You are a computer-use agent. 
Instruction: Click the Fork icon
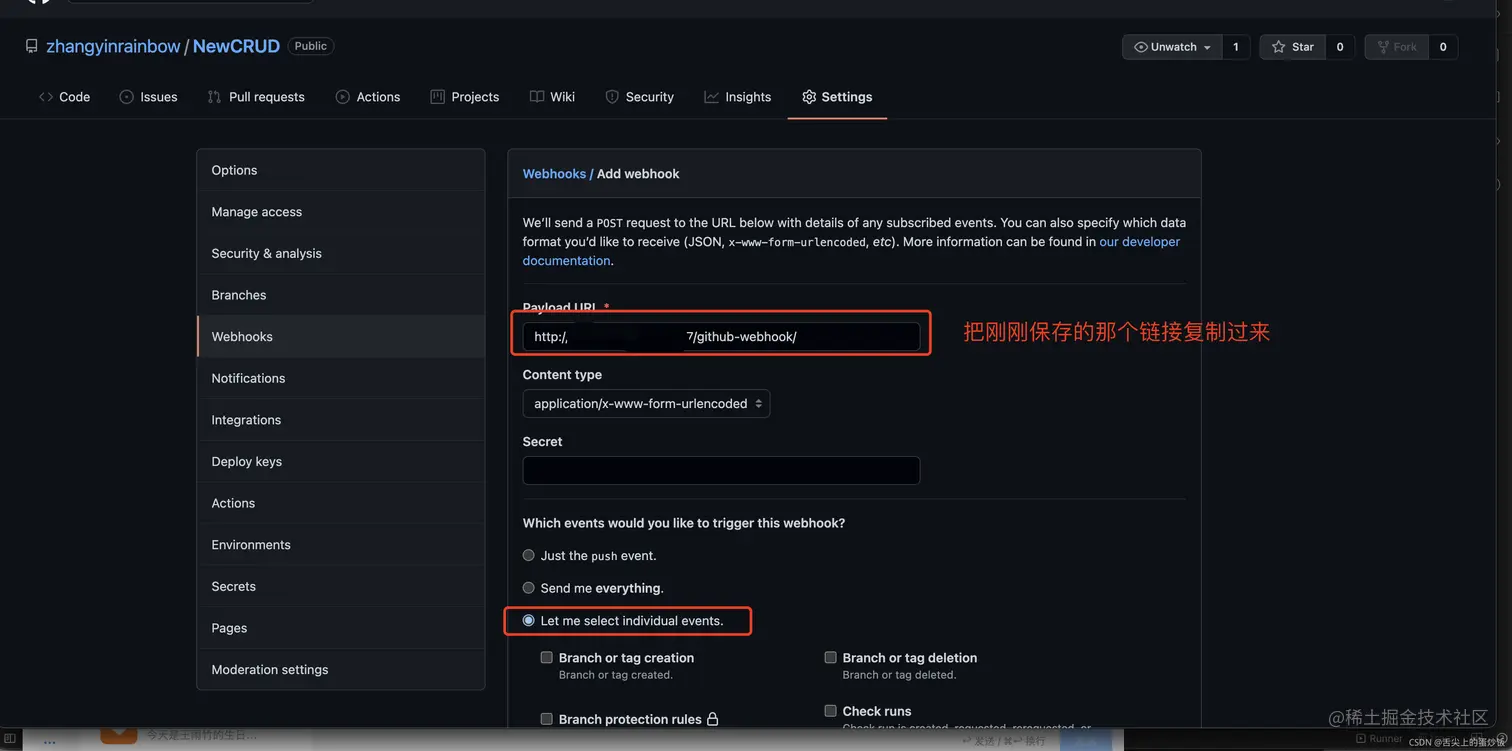pos(1383,47)
